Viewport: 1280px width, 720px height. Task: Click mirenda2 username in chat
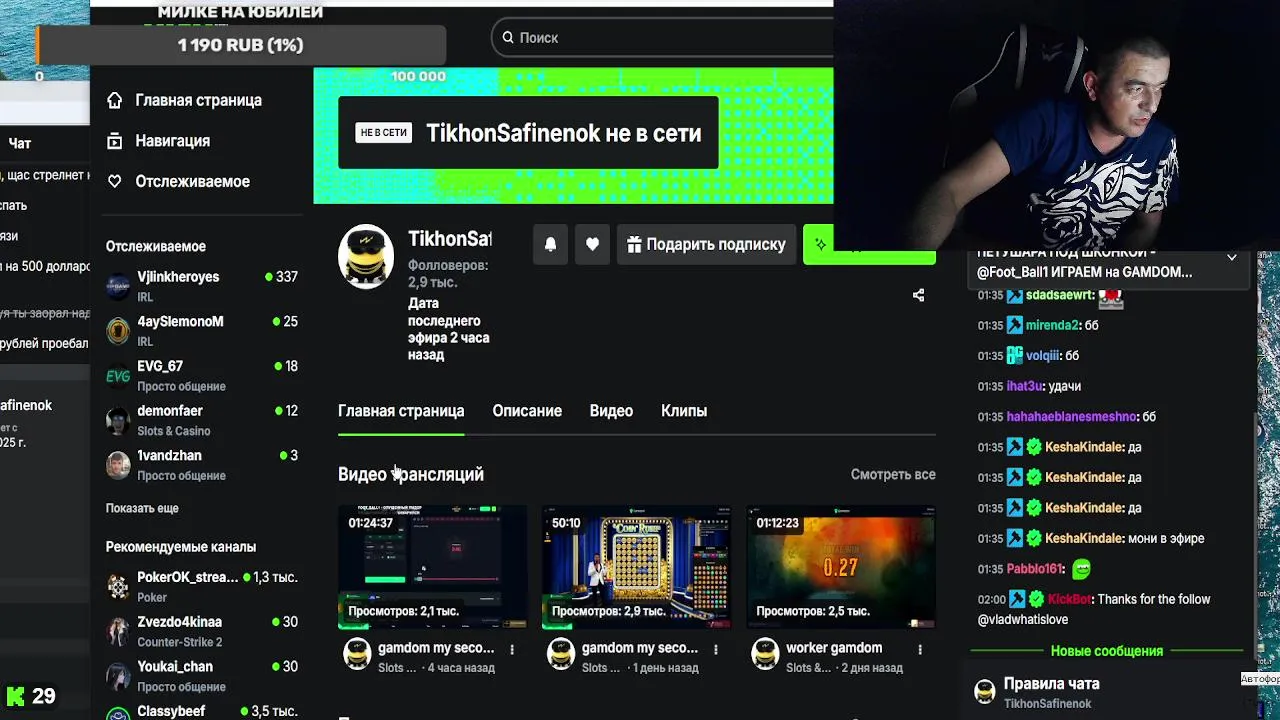1053,325
